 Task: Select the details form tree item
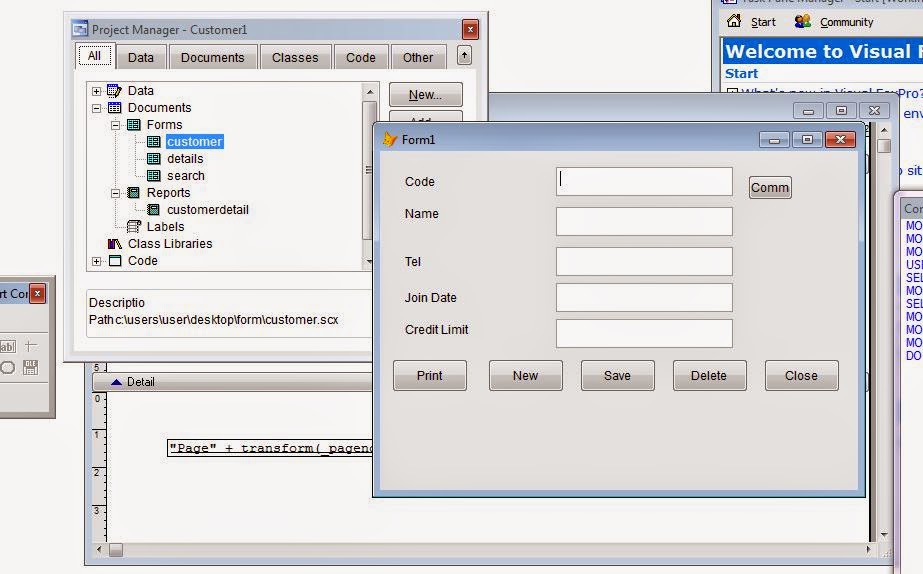[x=185, y=159]
